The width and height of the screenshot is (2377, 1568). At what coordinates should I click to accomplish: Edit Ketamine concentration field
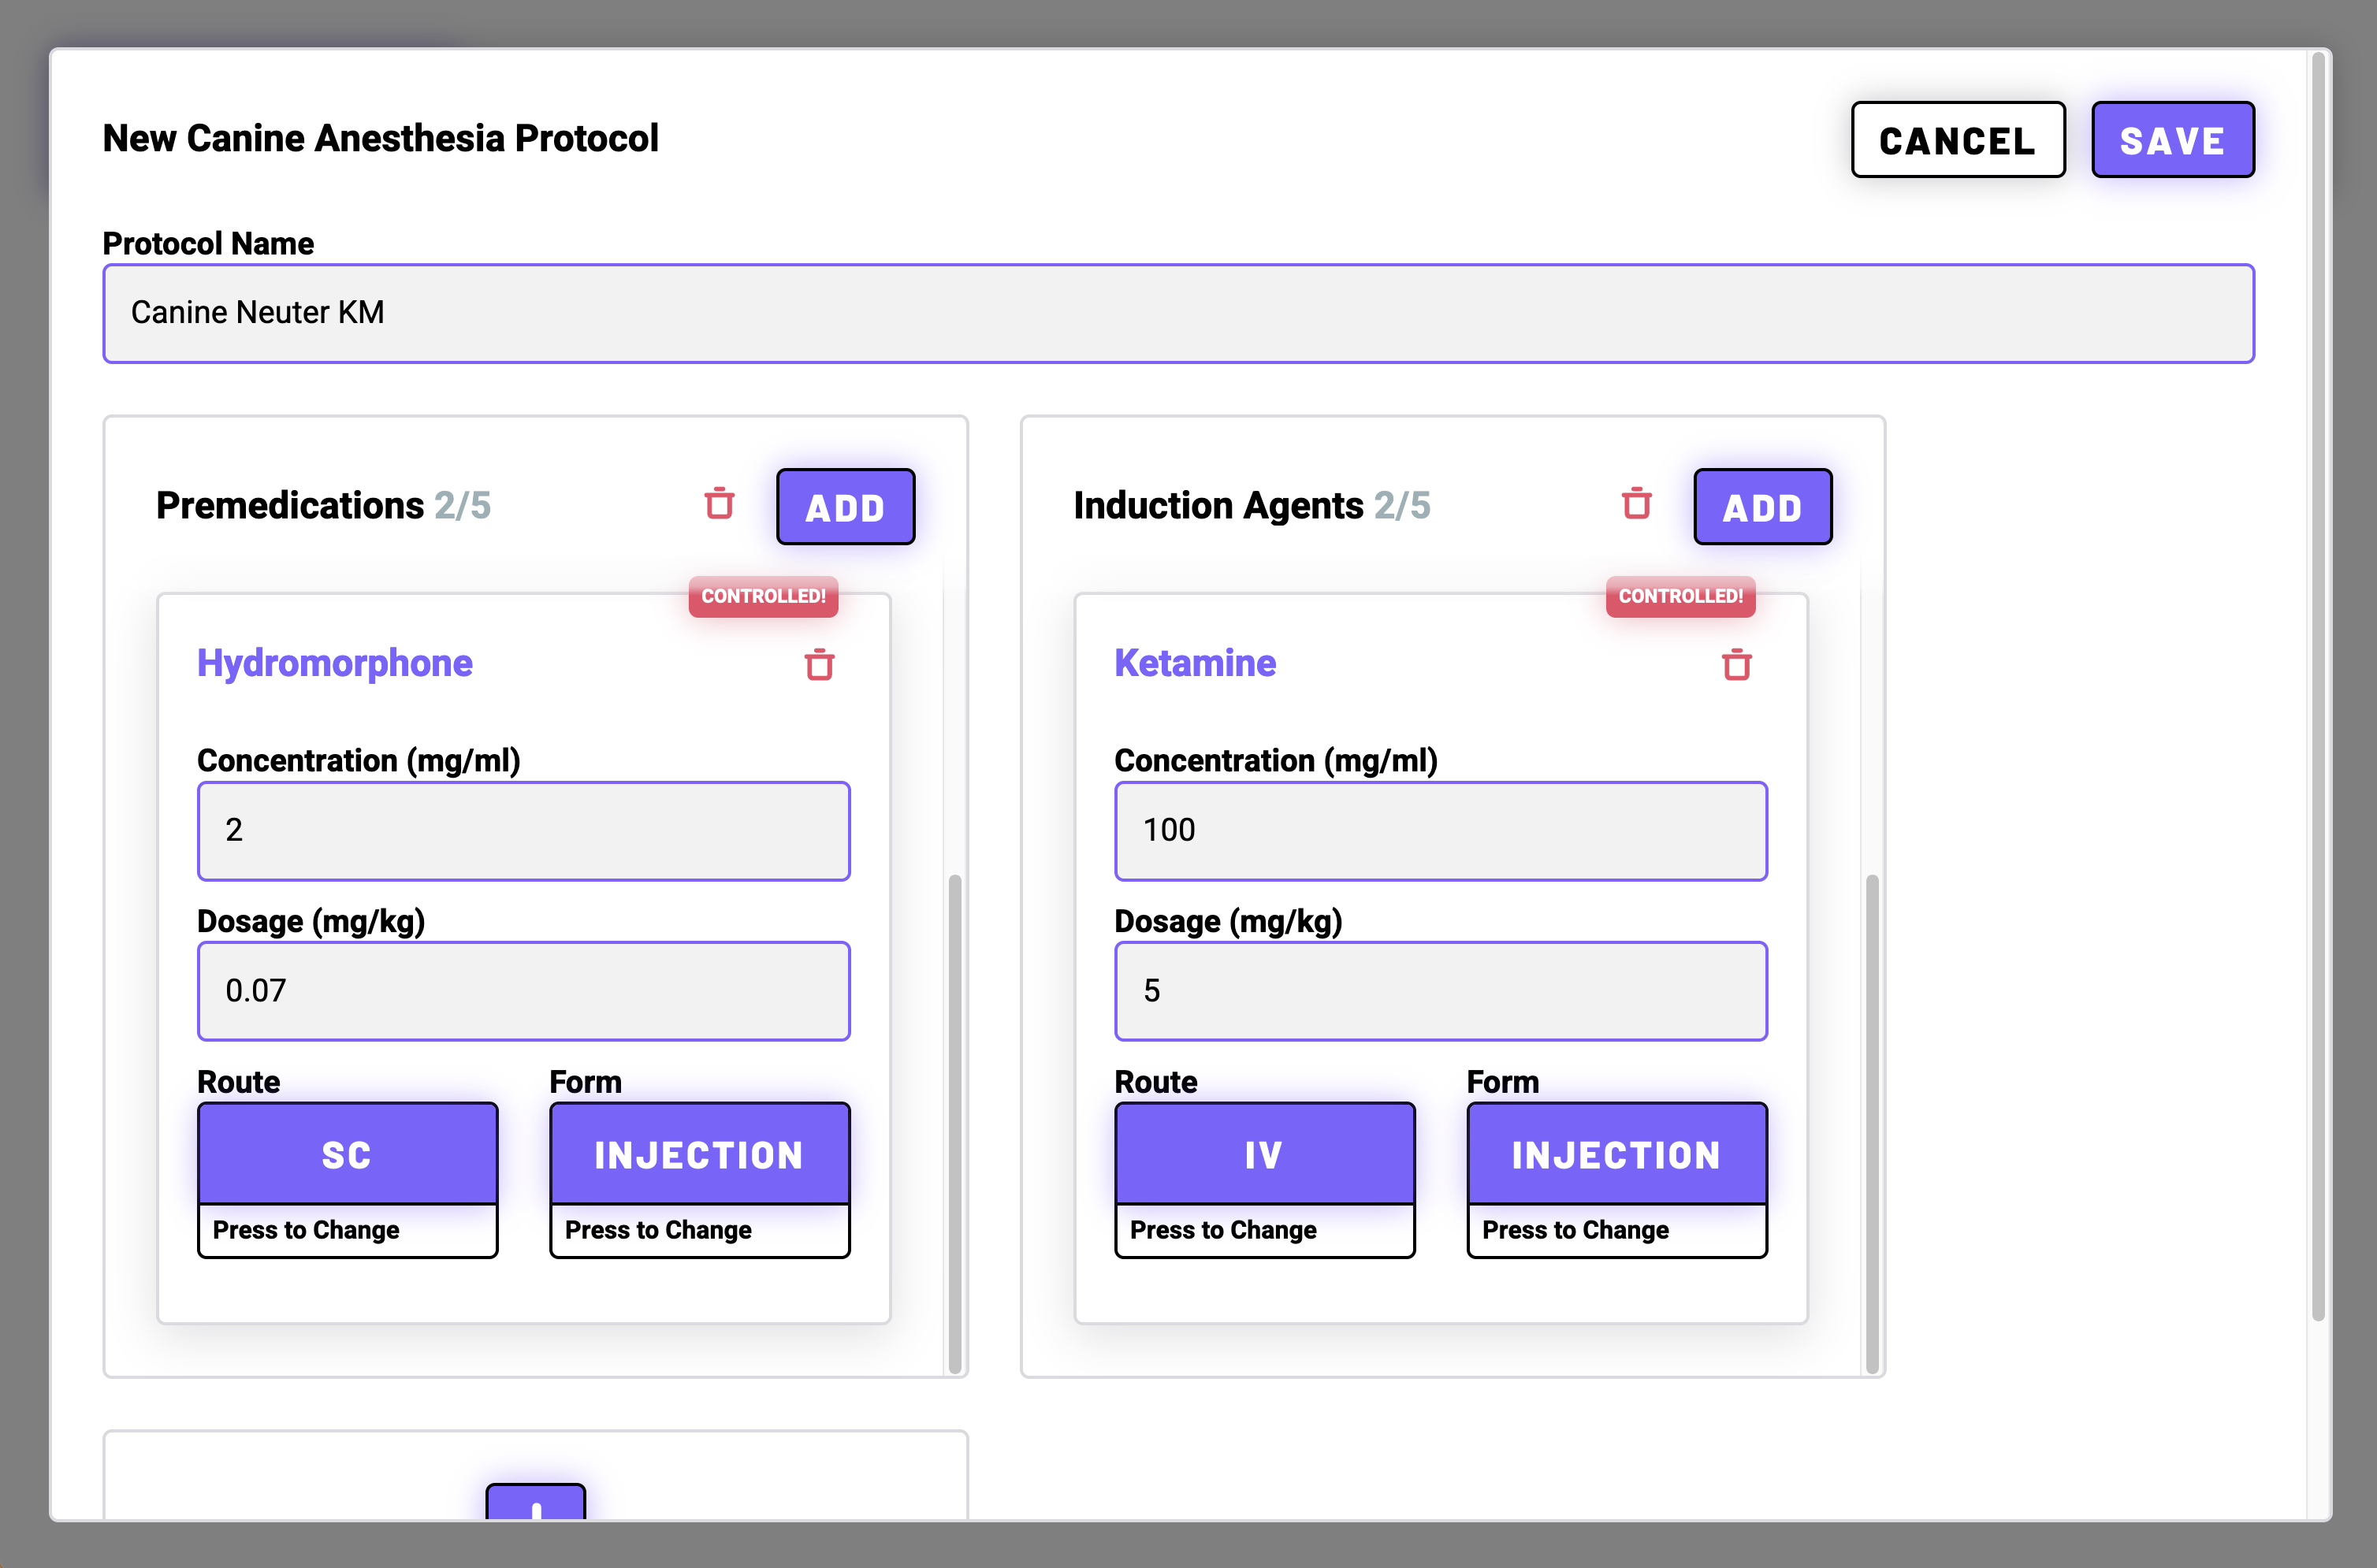click(x=1441, y=831)
